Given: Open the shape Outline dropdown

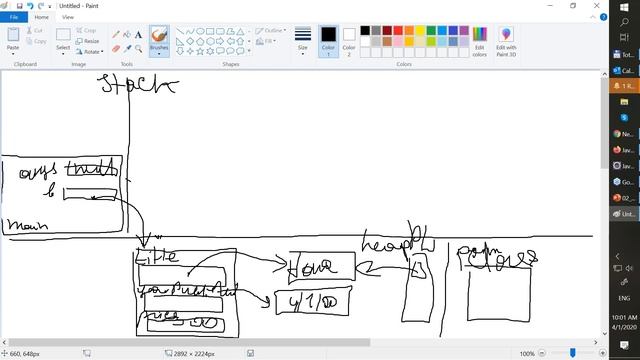Looking at the screenshot, I should [x=271, y=31].
